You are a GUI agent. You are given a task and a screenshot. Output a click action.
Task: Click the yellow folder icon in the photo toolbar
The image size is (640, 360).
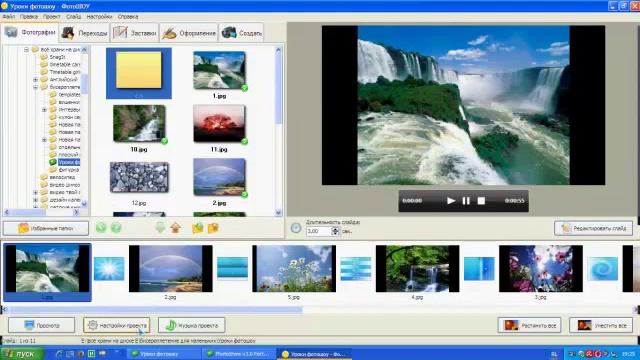click(213, 228)
